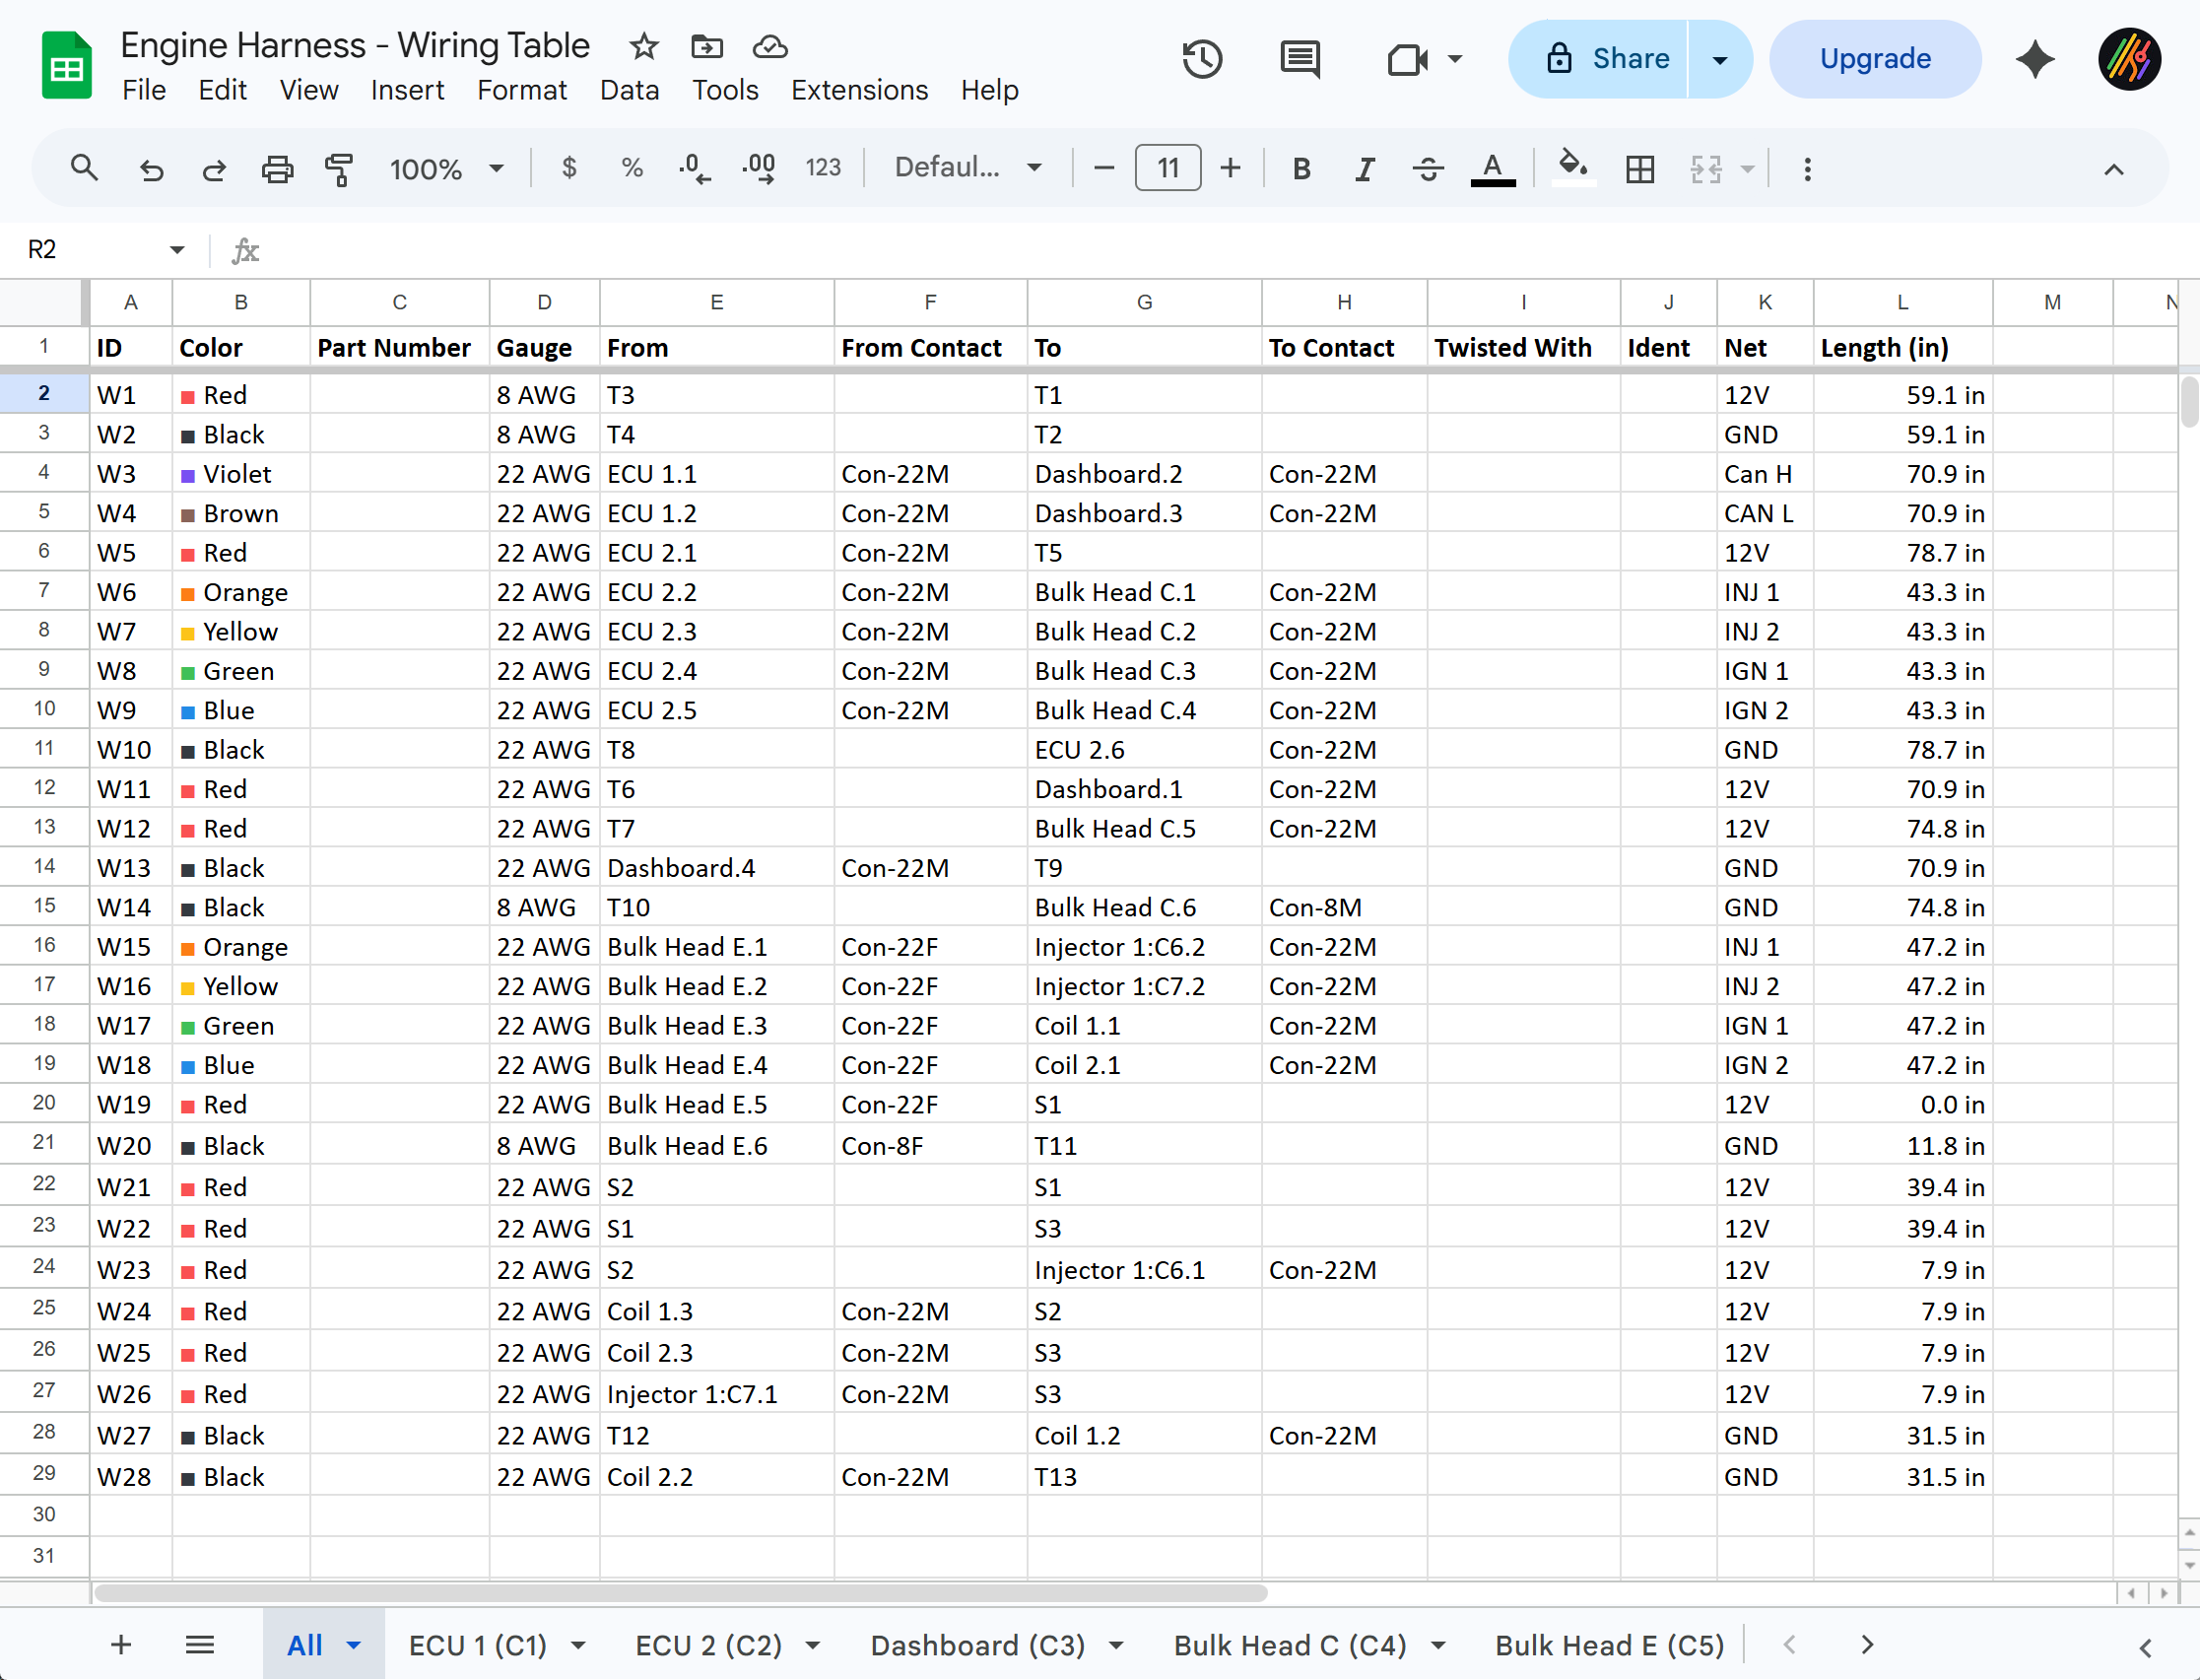Click the Gemini sparkle icon
This screenshot has height=1680, width=2200.
tap(2035, 59)
